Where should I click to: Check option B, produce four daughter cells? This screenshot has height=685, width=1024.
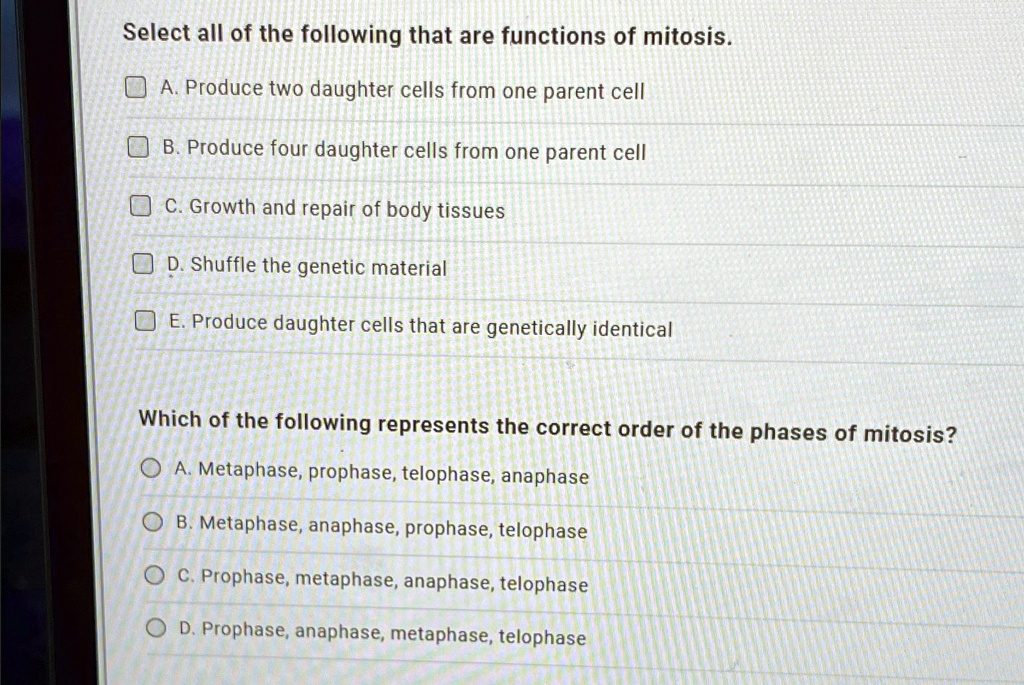pos(137,146)
